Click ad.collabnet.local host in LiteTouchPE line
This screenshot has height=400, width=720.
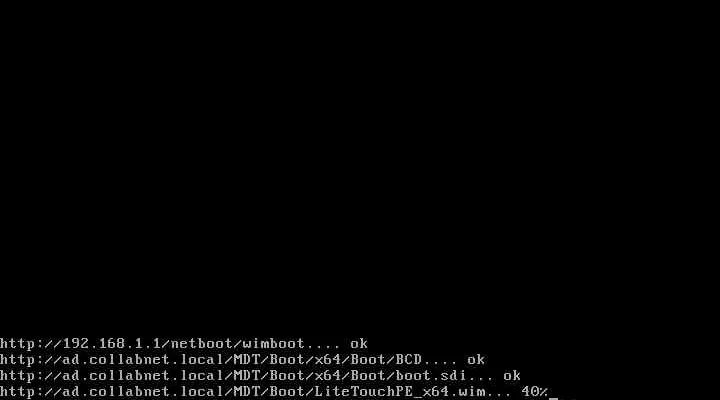coord(143,392)
